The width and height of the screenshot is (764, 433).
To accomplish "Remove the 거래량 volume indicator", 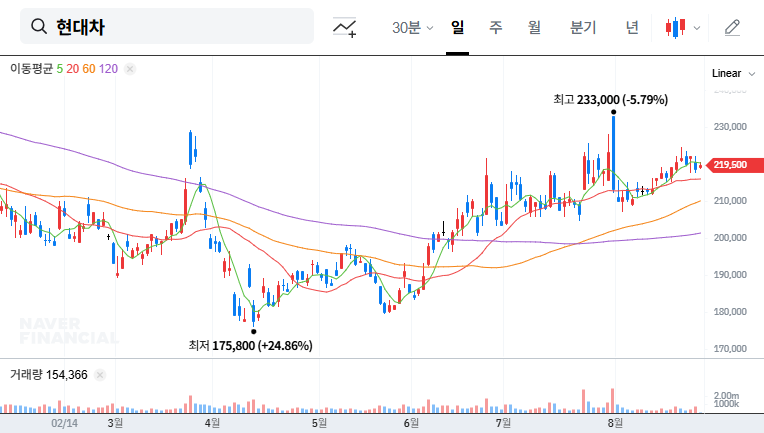I will [x=100, y=375].
